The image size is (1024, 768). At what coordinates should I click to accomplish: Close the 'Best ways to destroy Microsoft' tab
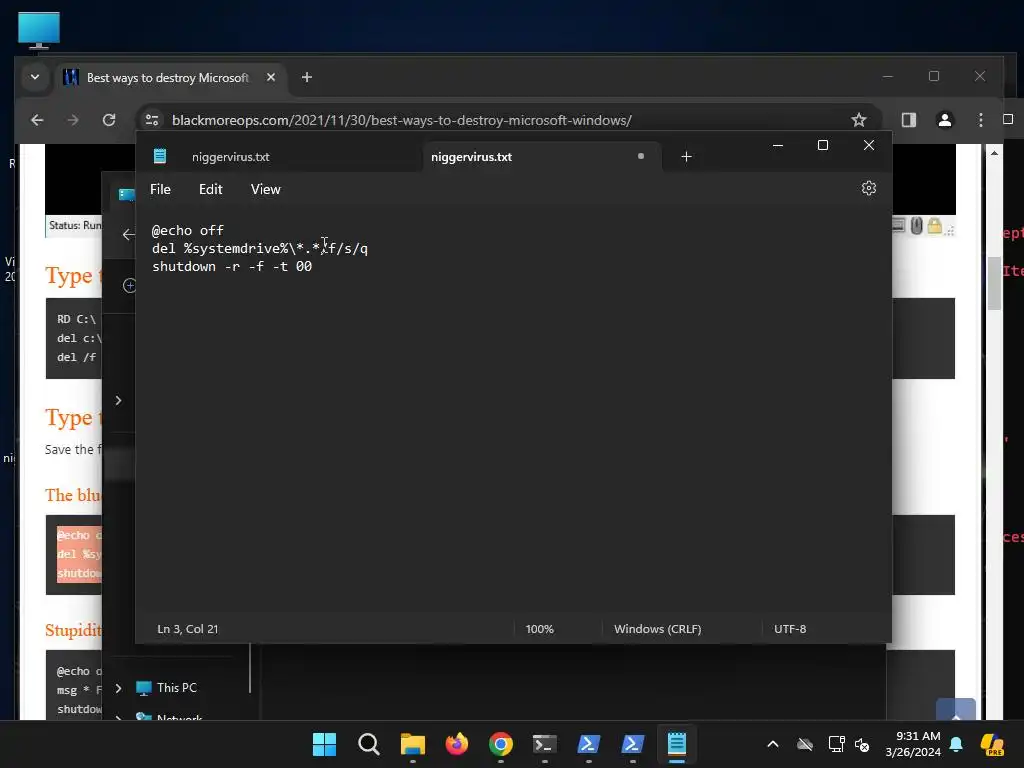pyautogui.click(x=270, y=77)
